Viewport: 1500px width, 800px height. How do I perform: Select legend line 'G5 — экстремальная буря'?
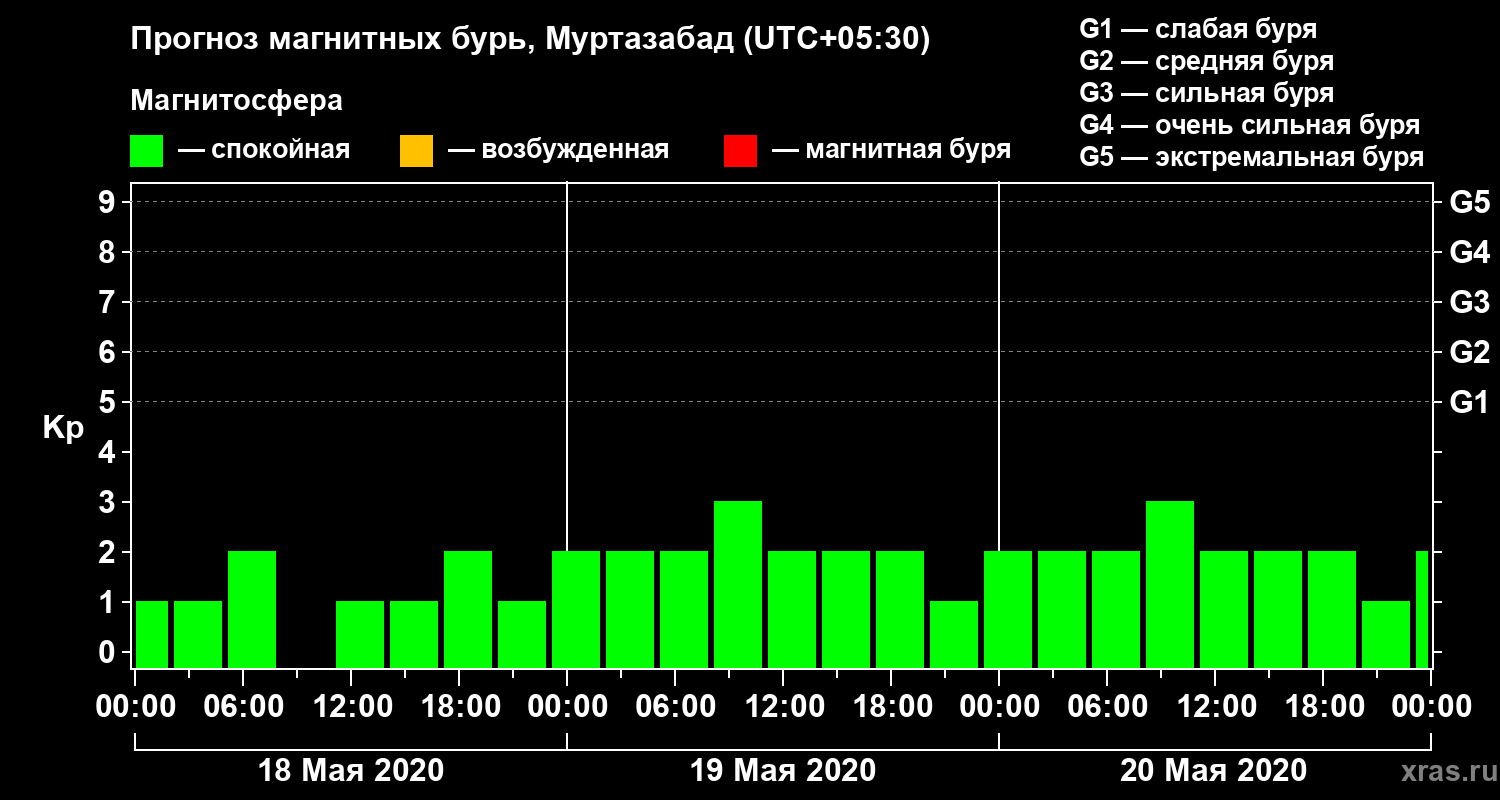click(x=1252, y=158)
